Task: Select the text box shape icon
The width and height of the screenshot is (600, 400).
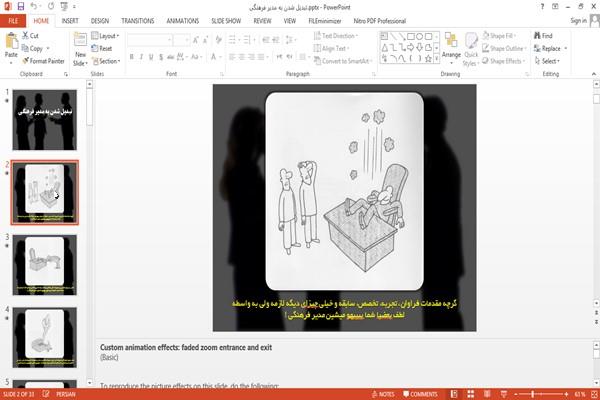Action: 385,36
